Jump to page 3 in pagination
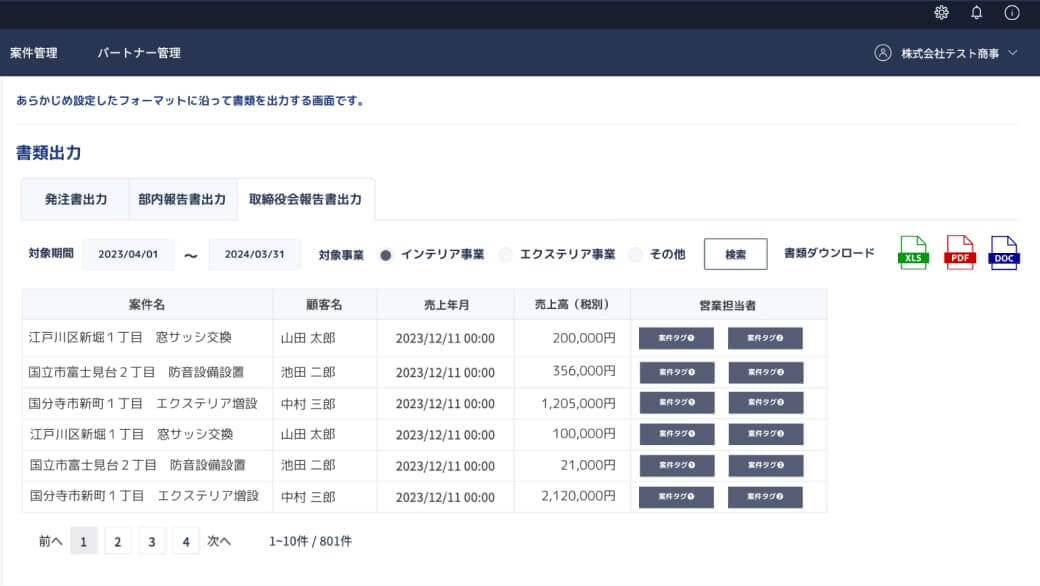 click(151, 541)
